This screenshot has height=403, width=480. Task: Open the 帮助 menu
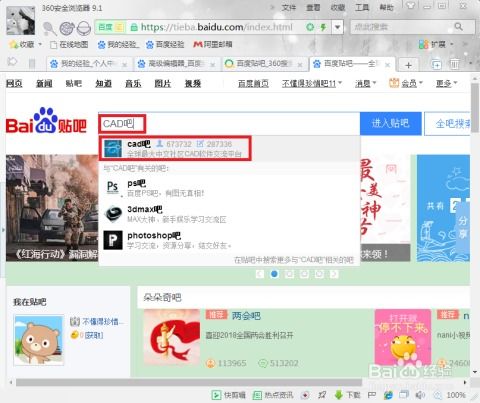pos(386,7)
